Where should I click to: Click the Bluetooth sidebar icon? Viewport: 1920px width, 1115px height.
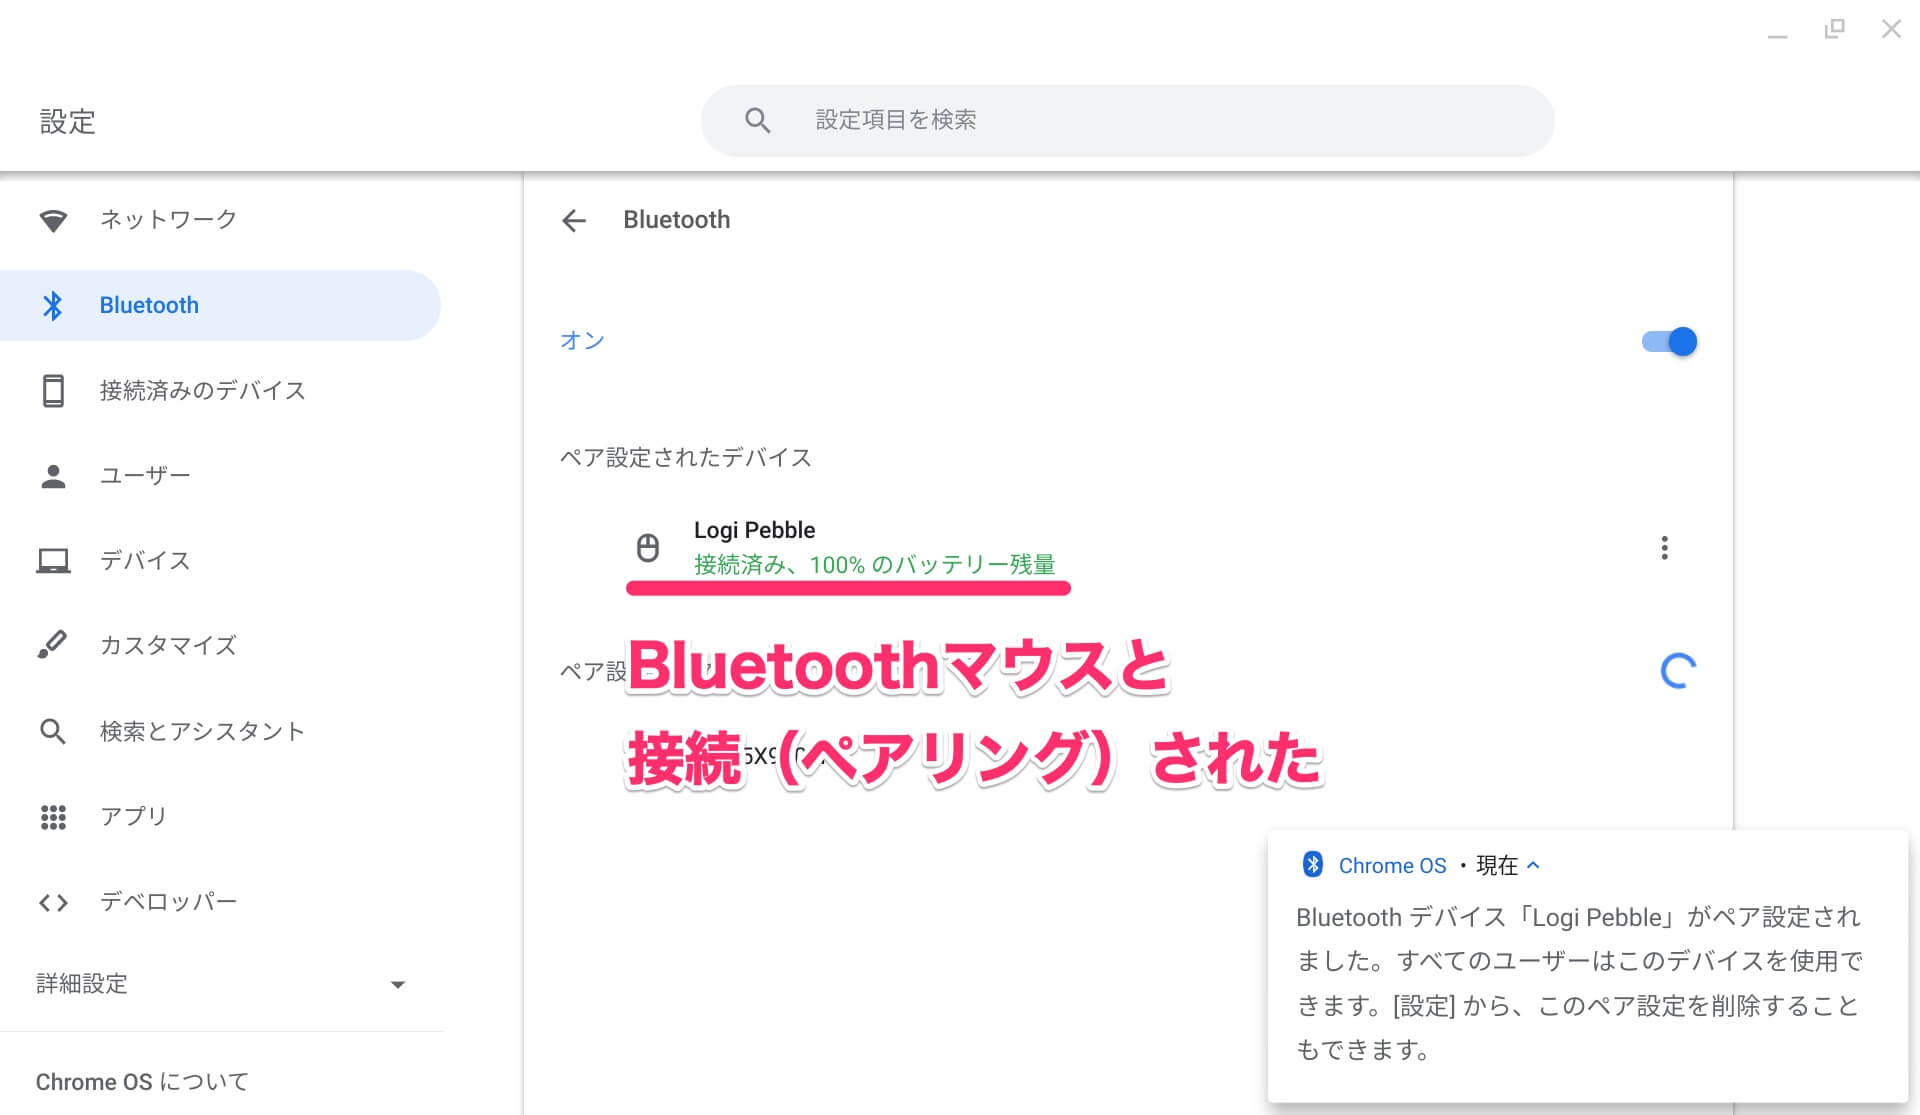(x=54, y=304)
